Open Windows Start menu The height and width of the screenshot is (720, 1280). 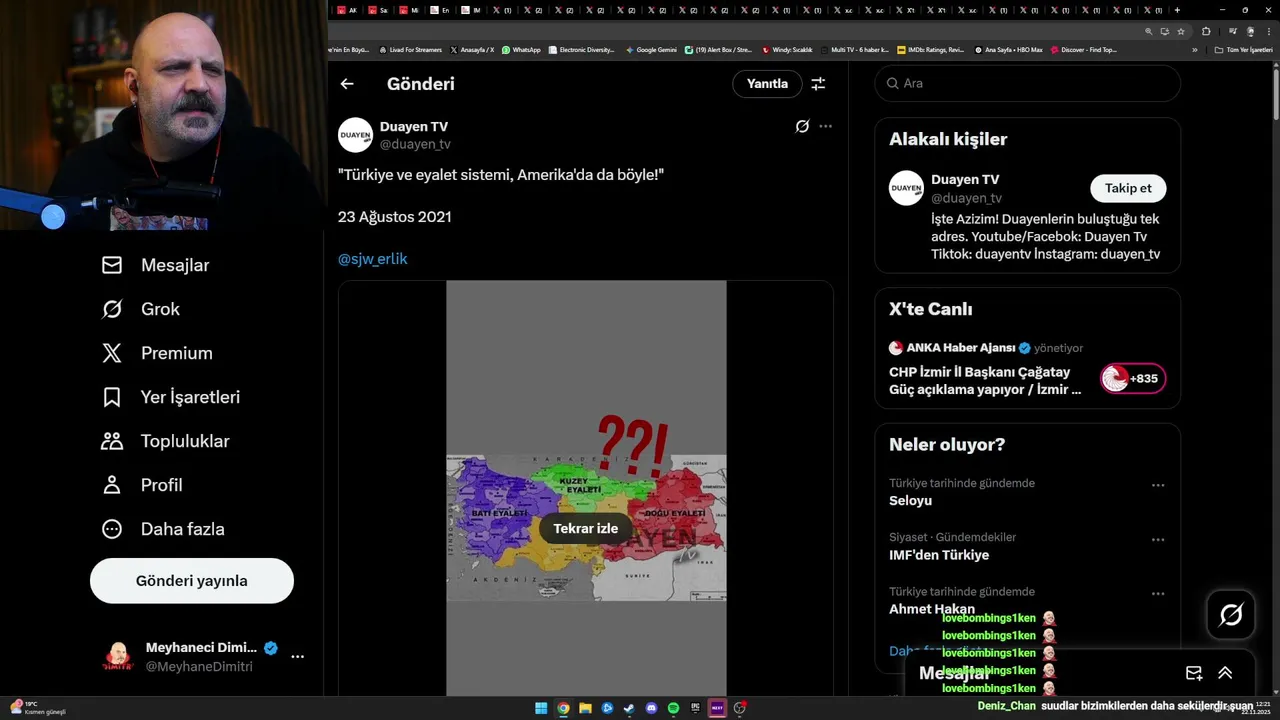coord(541,708)
